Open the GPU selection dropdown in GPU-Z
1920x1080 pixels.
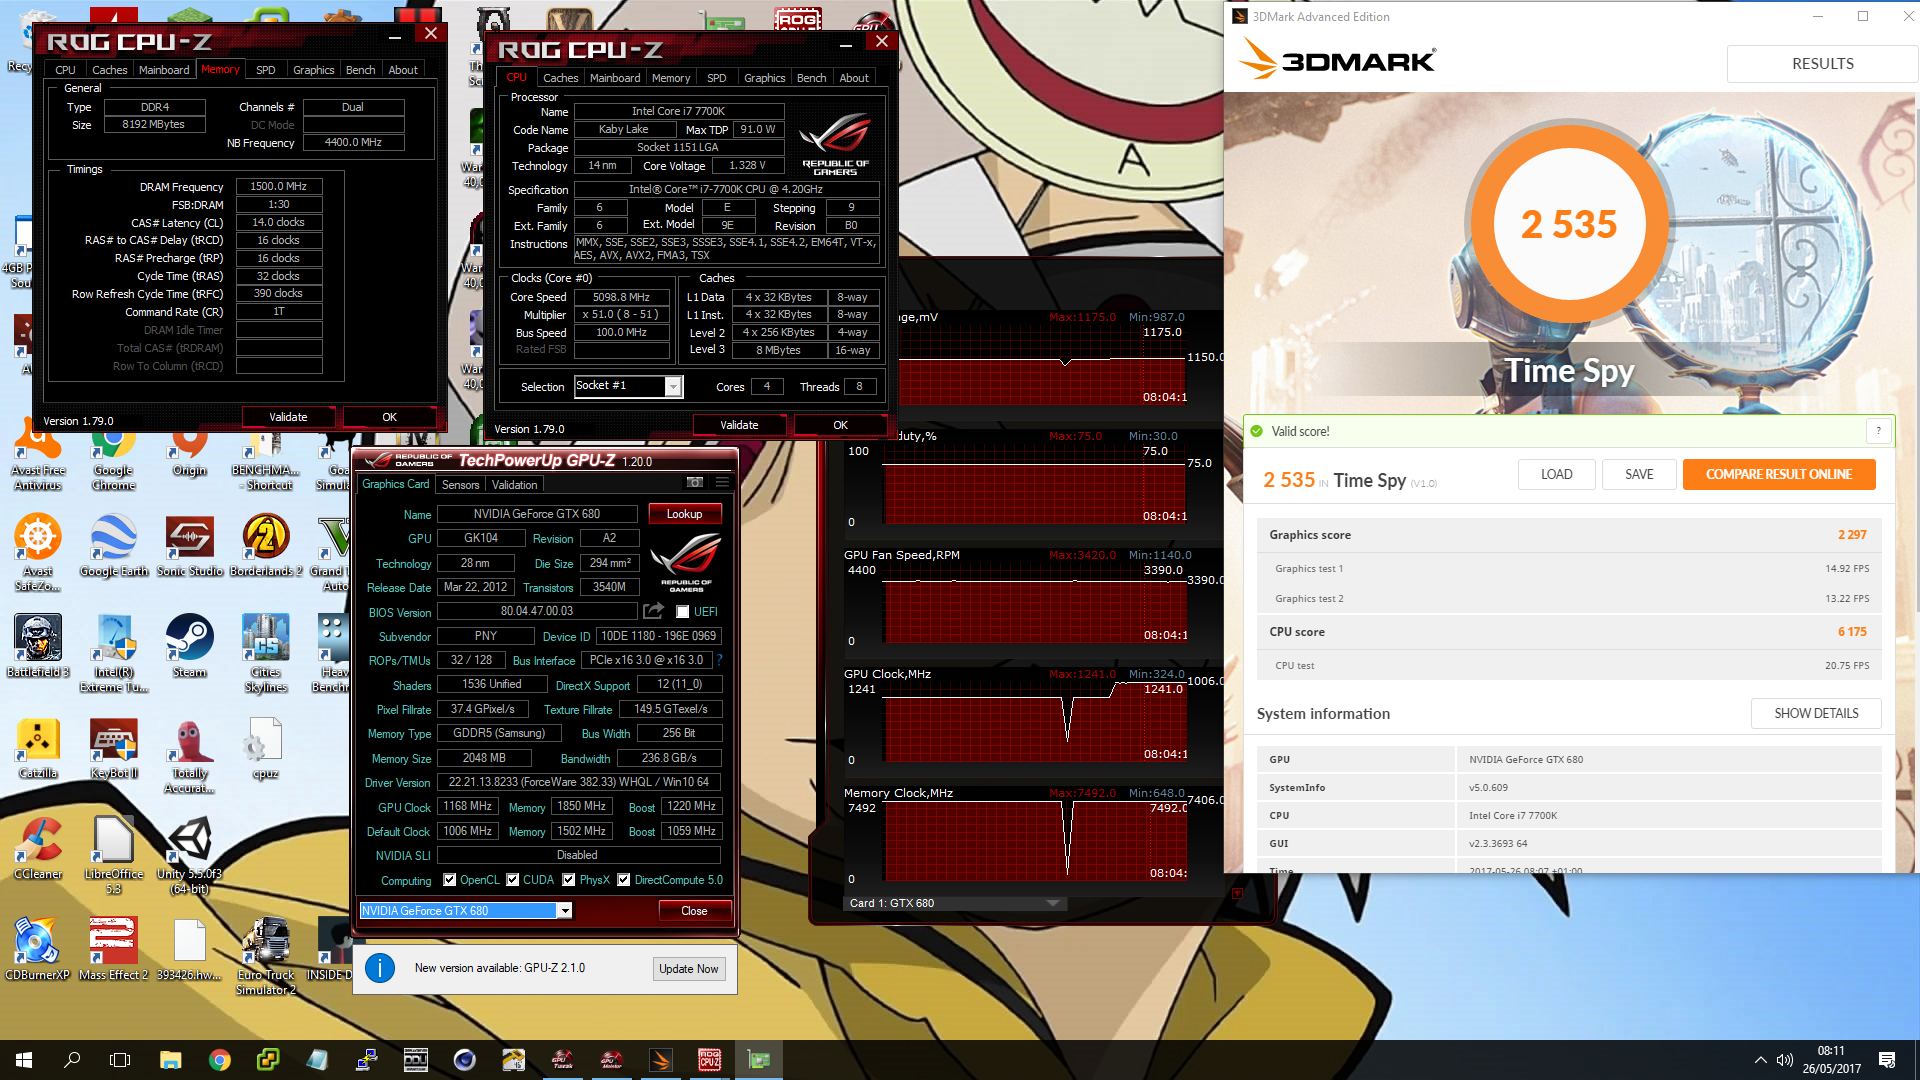(x=564, y=911)
